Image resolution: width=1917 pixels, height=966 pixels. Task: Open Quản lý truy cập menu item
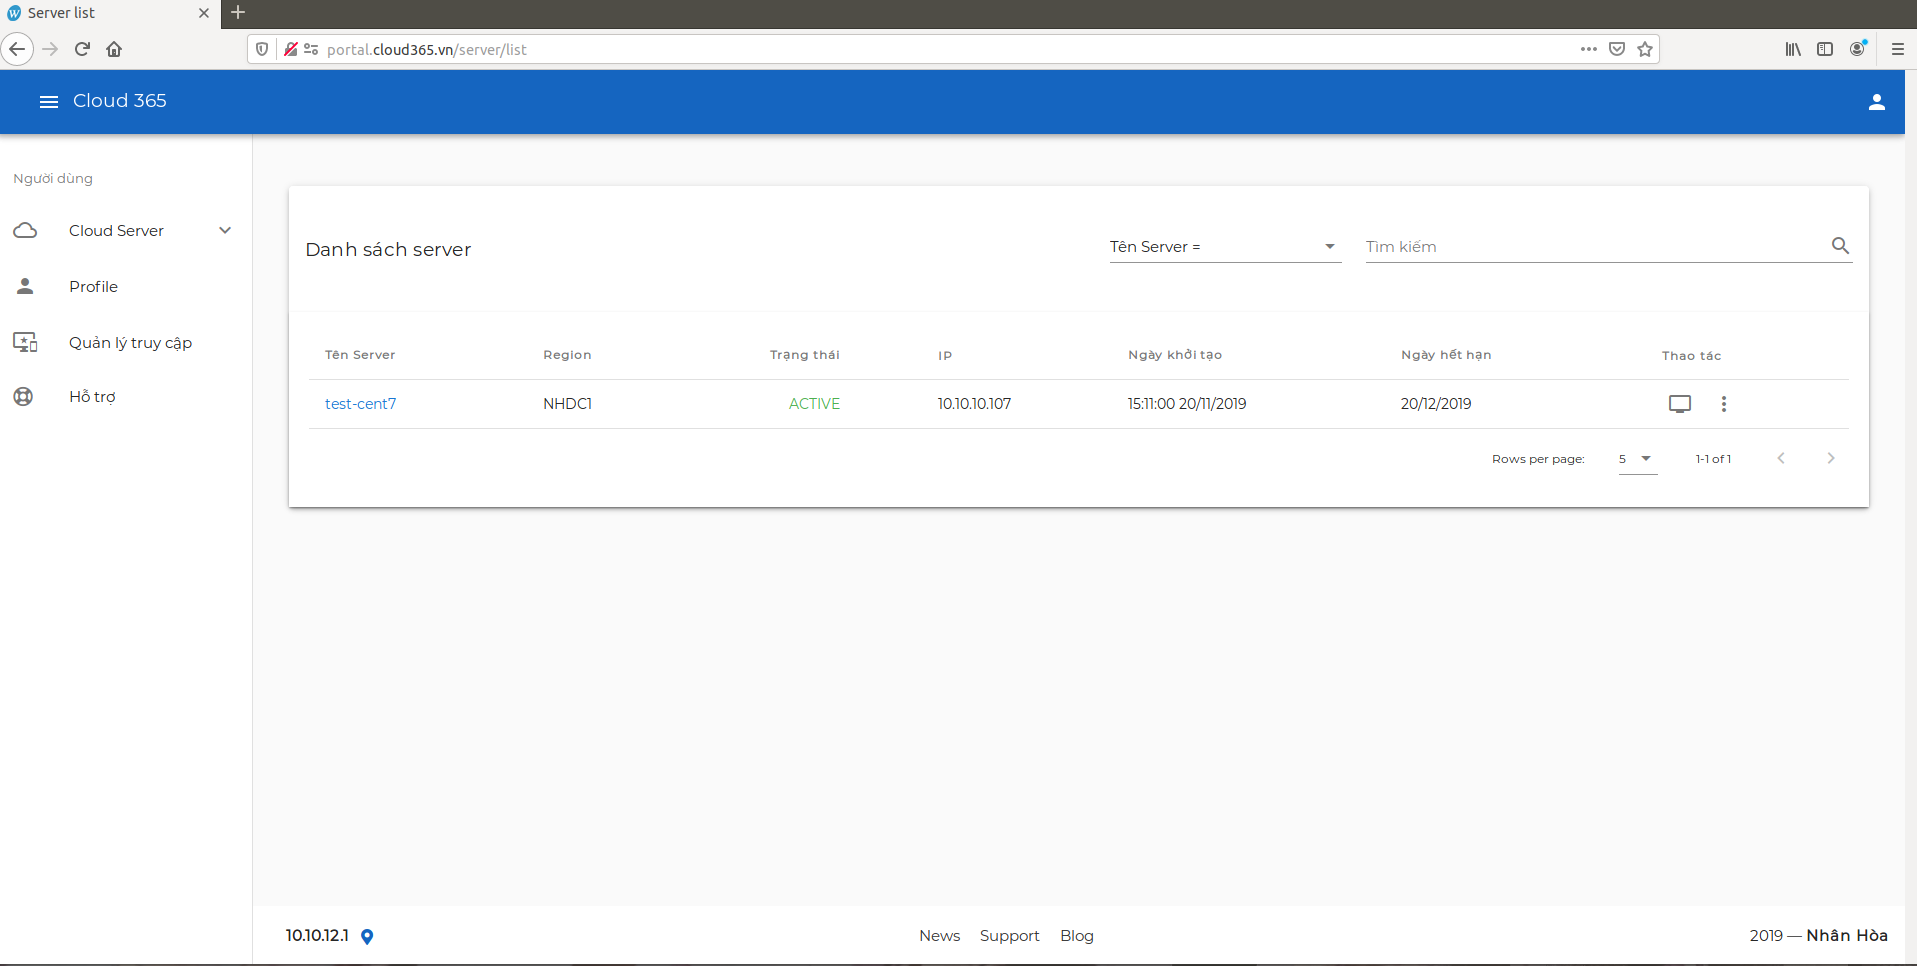pyautogui.click(x=125, y=342)
